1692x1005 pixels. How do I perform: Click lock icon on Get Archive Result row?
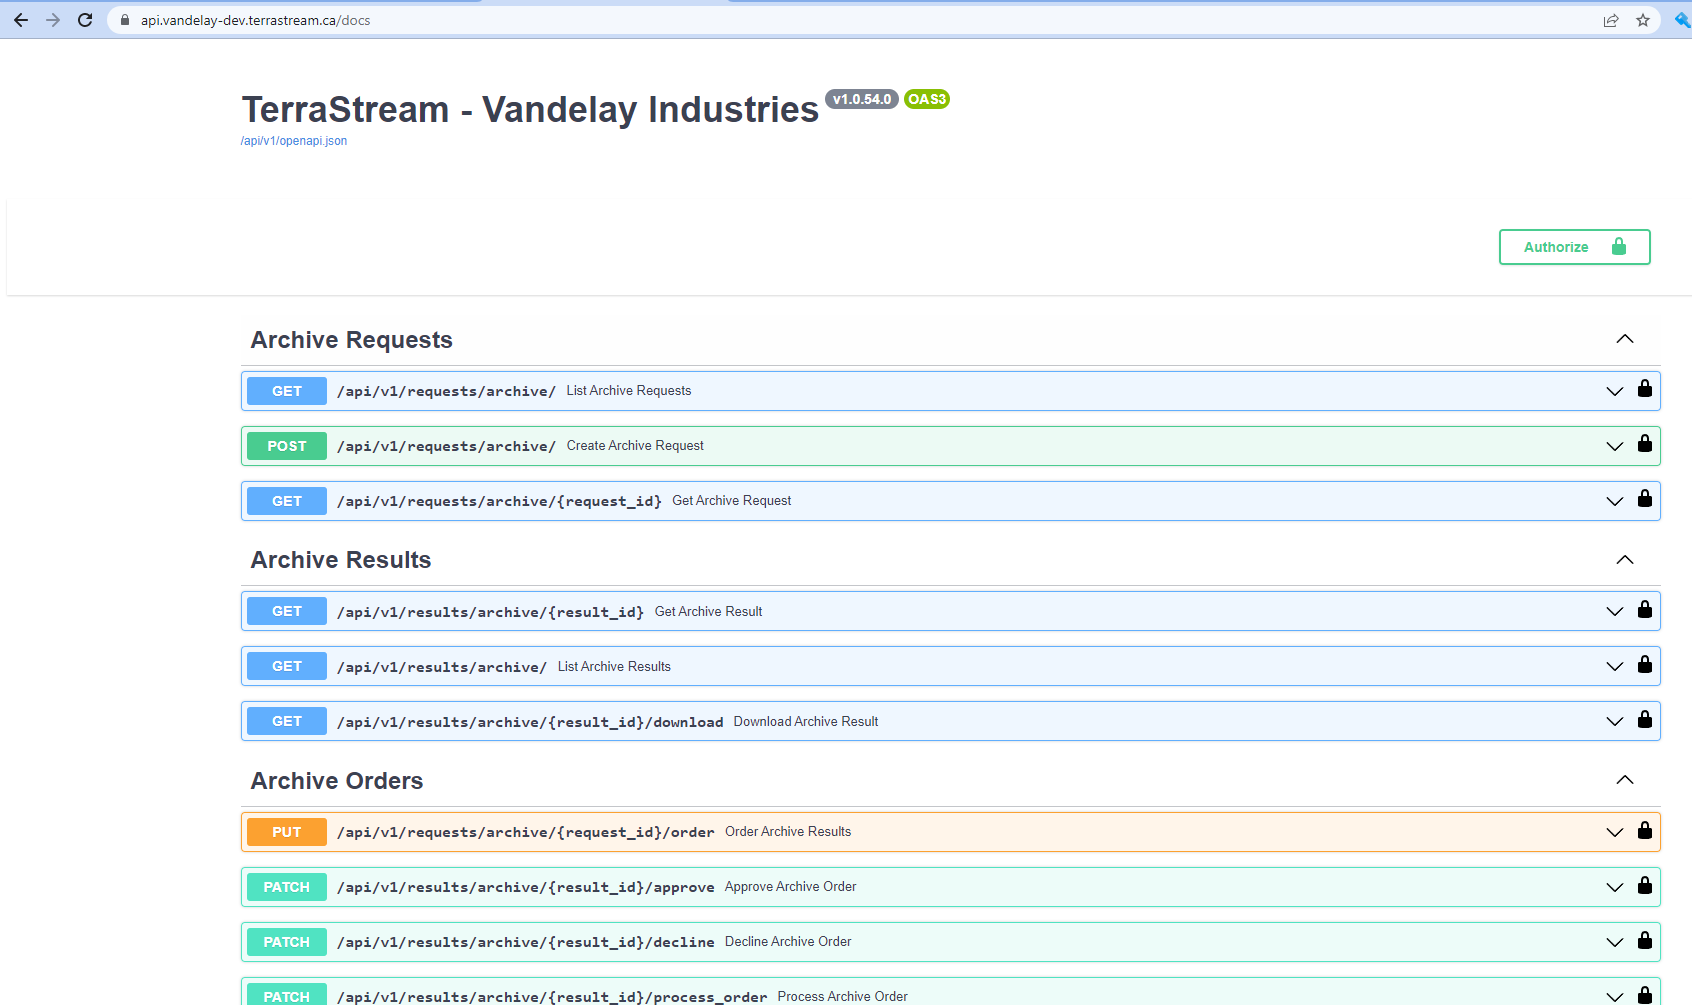click(x=1645, y=610)
